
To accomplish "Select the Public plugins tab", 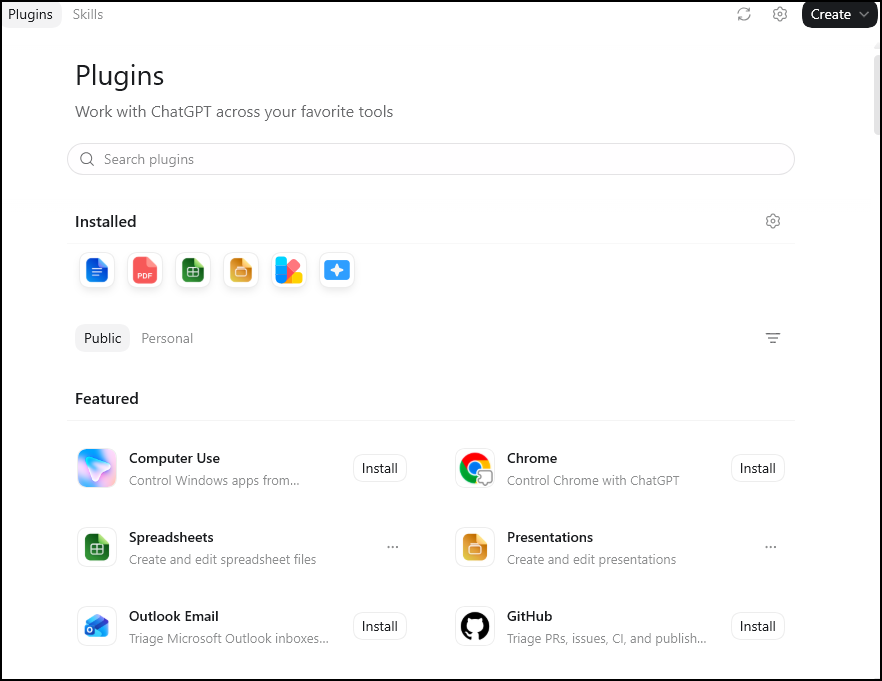I will (102, 338).
